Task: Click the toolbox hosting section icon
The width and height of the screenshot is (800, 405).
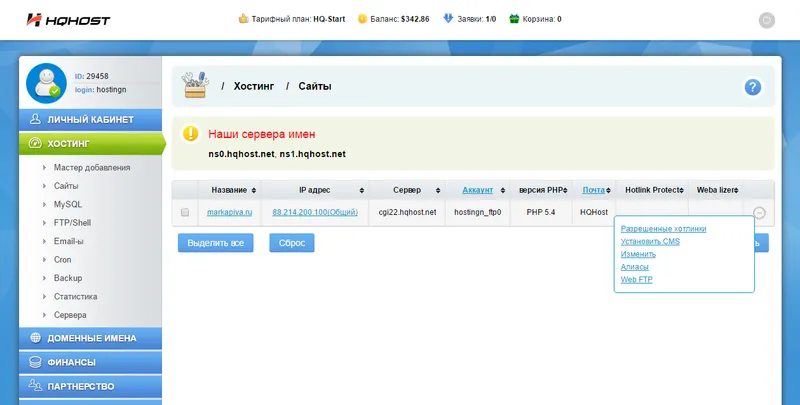Action: tap(195, 85)
